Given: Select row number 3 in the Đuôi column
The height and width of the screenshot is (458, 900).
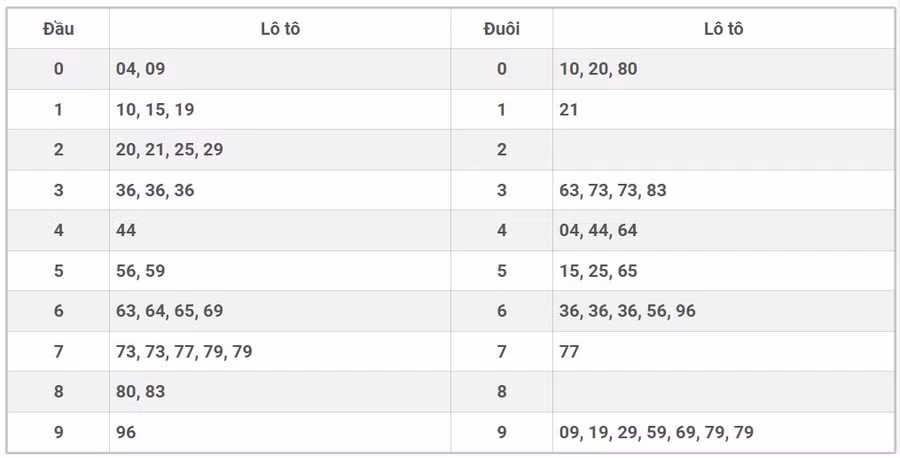Looking at the screenshot, I should 501,190.
